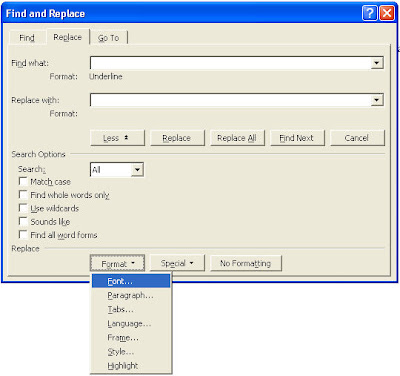The width and height of the screenshot is (400, 376).
Task: Click the Find Next button
Action: 297,138
